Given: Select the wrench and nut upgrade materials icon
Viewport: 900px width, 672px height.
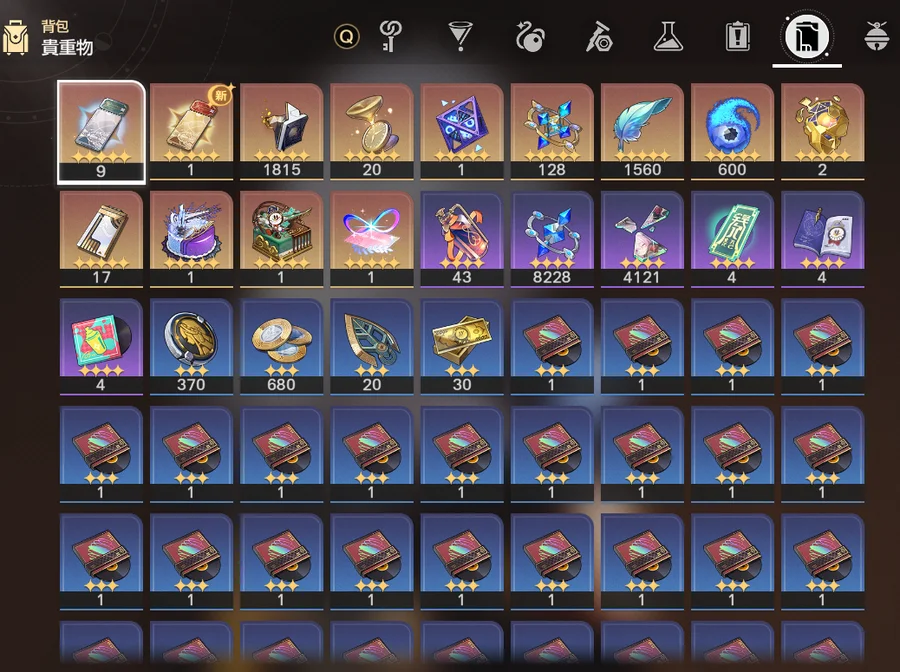Looking at the screenshot, I should [599, 36].
